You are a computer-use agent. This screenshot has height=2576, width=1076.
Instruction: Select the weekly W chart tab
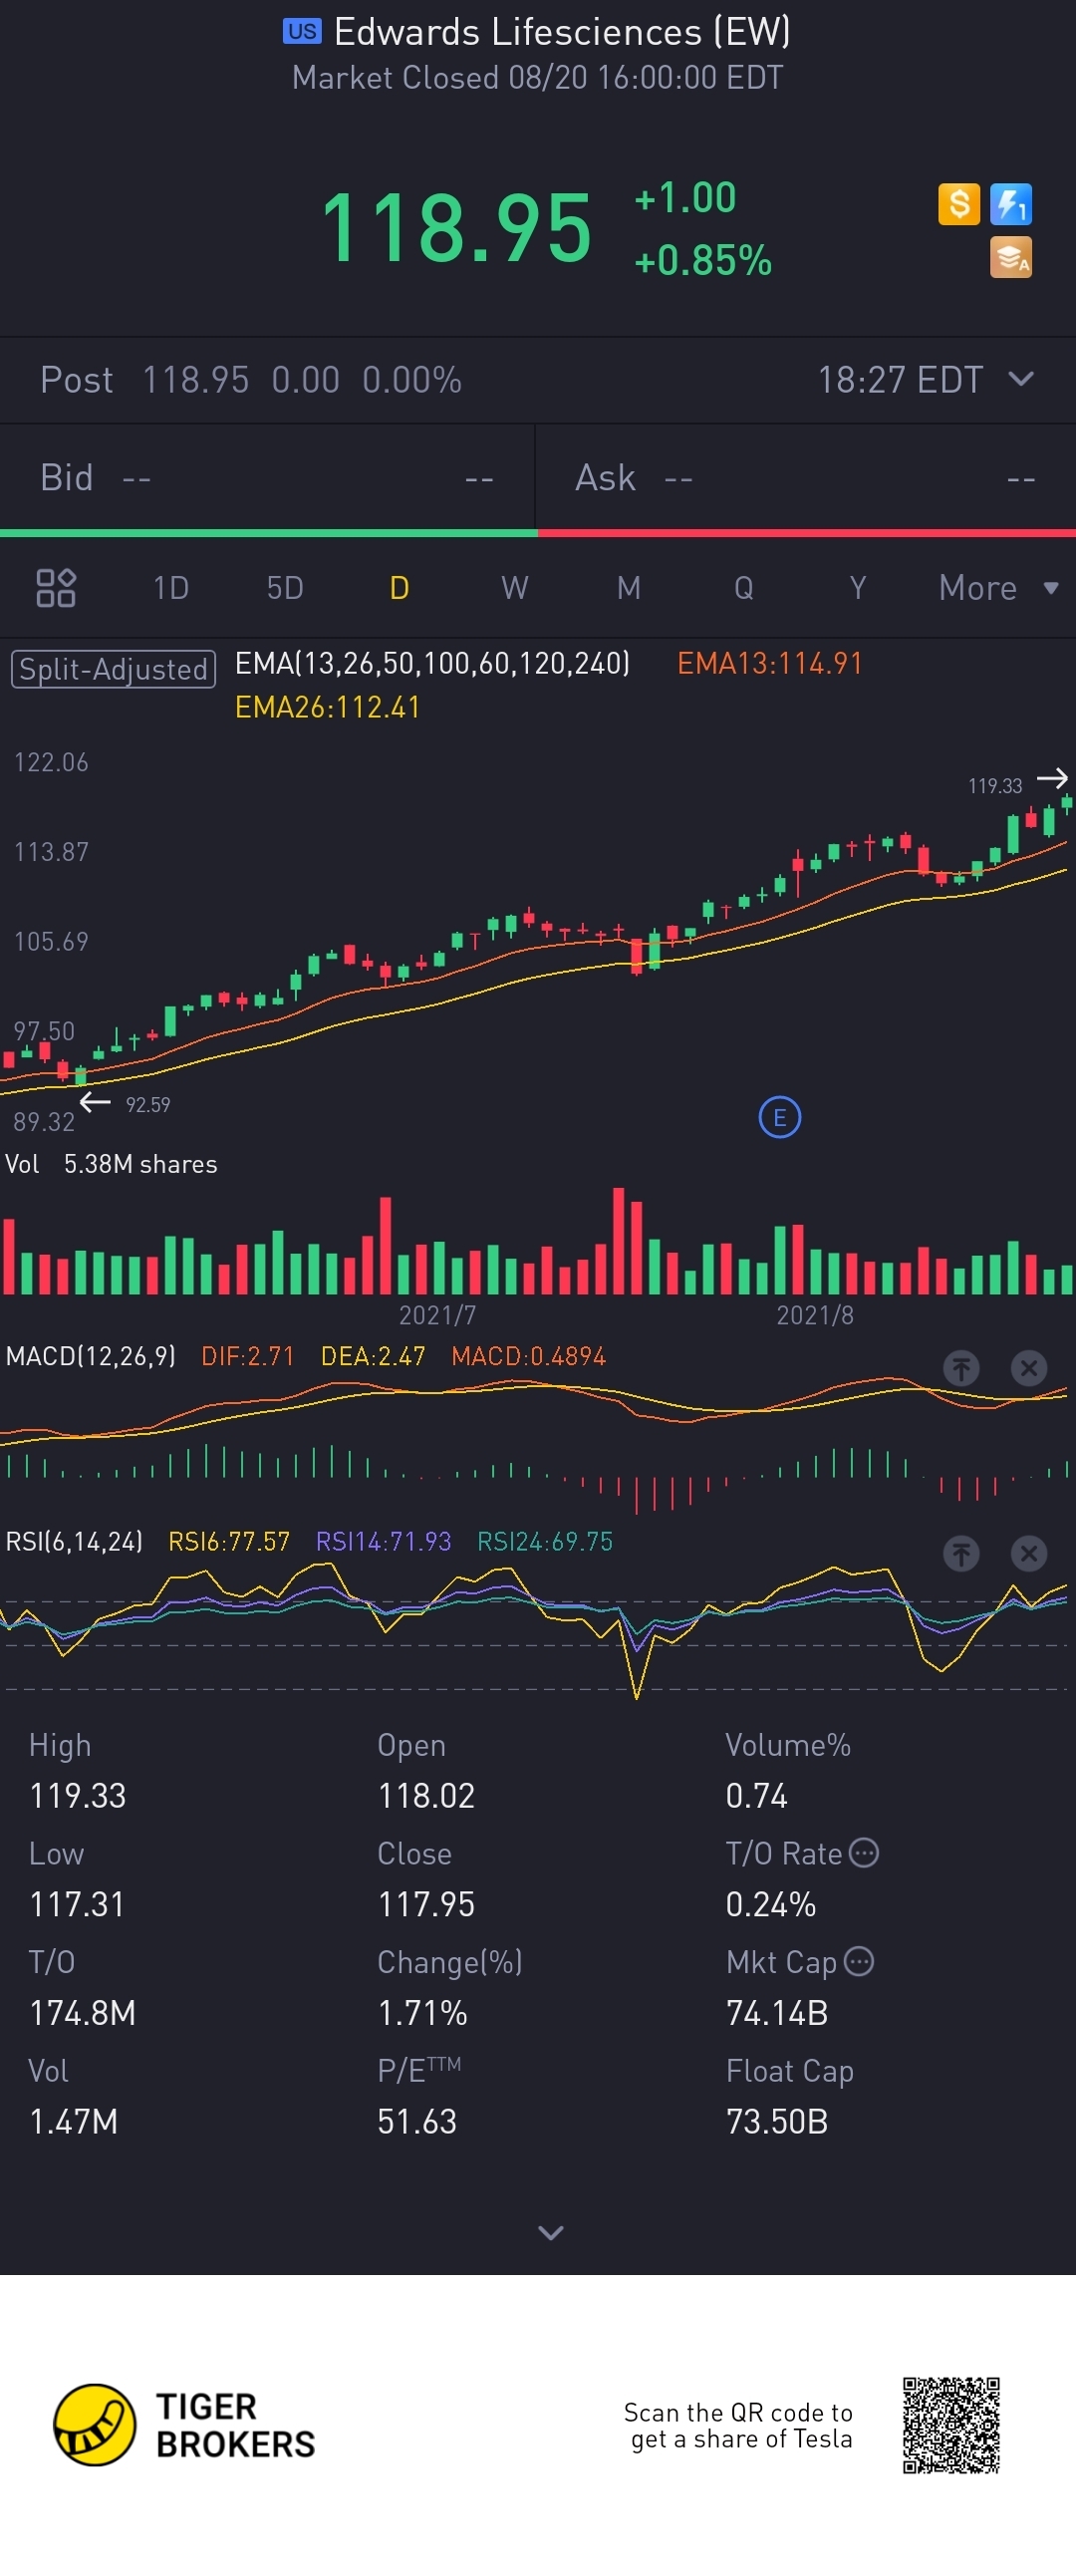pyautogui.click(x=514, y=588)
